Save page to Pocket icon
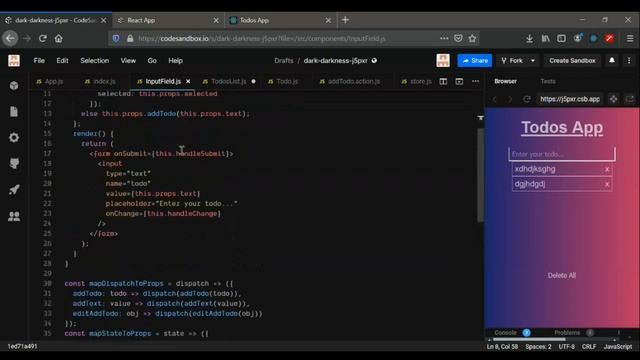The image size is (640, 360). [x=458, y=38]
